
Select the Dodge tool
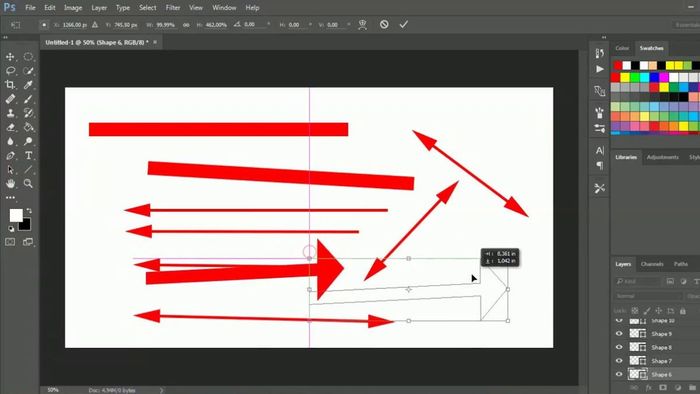[28, 141]
